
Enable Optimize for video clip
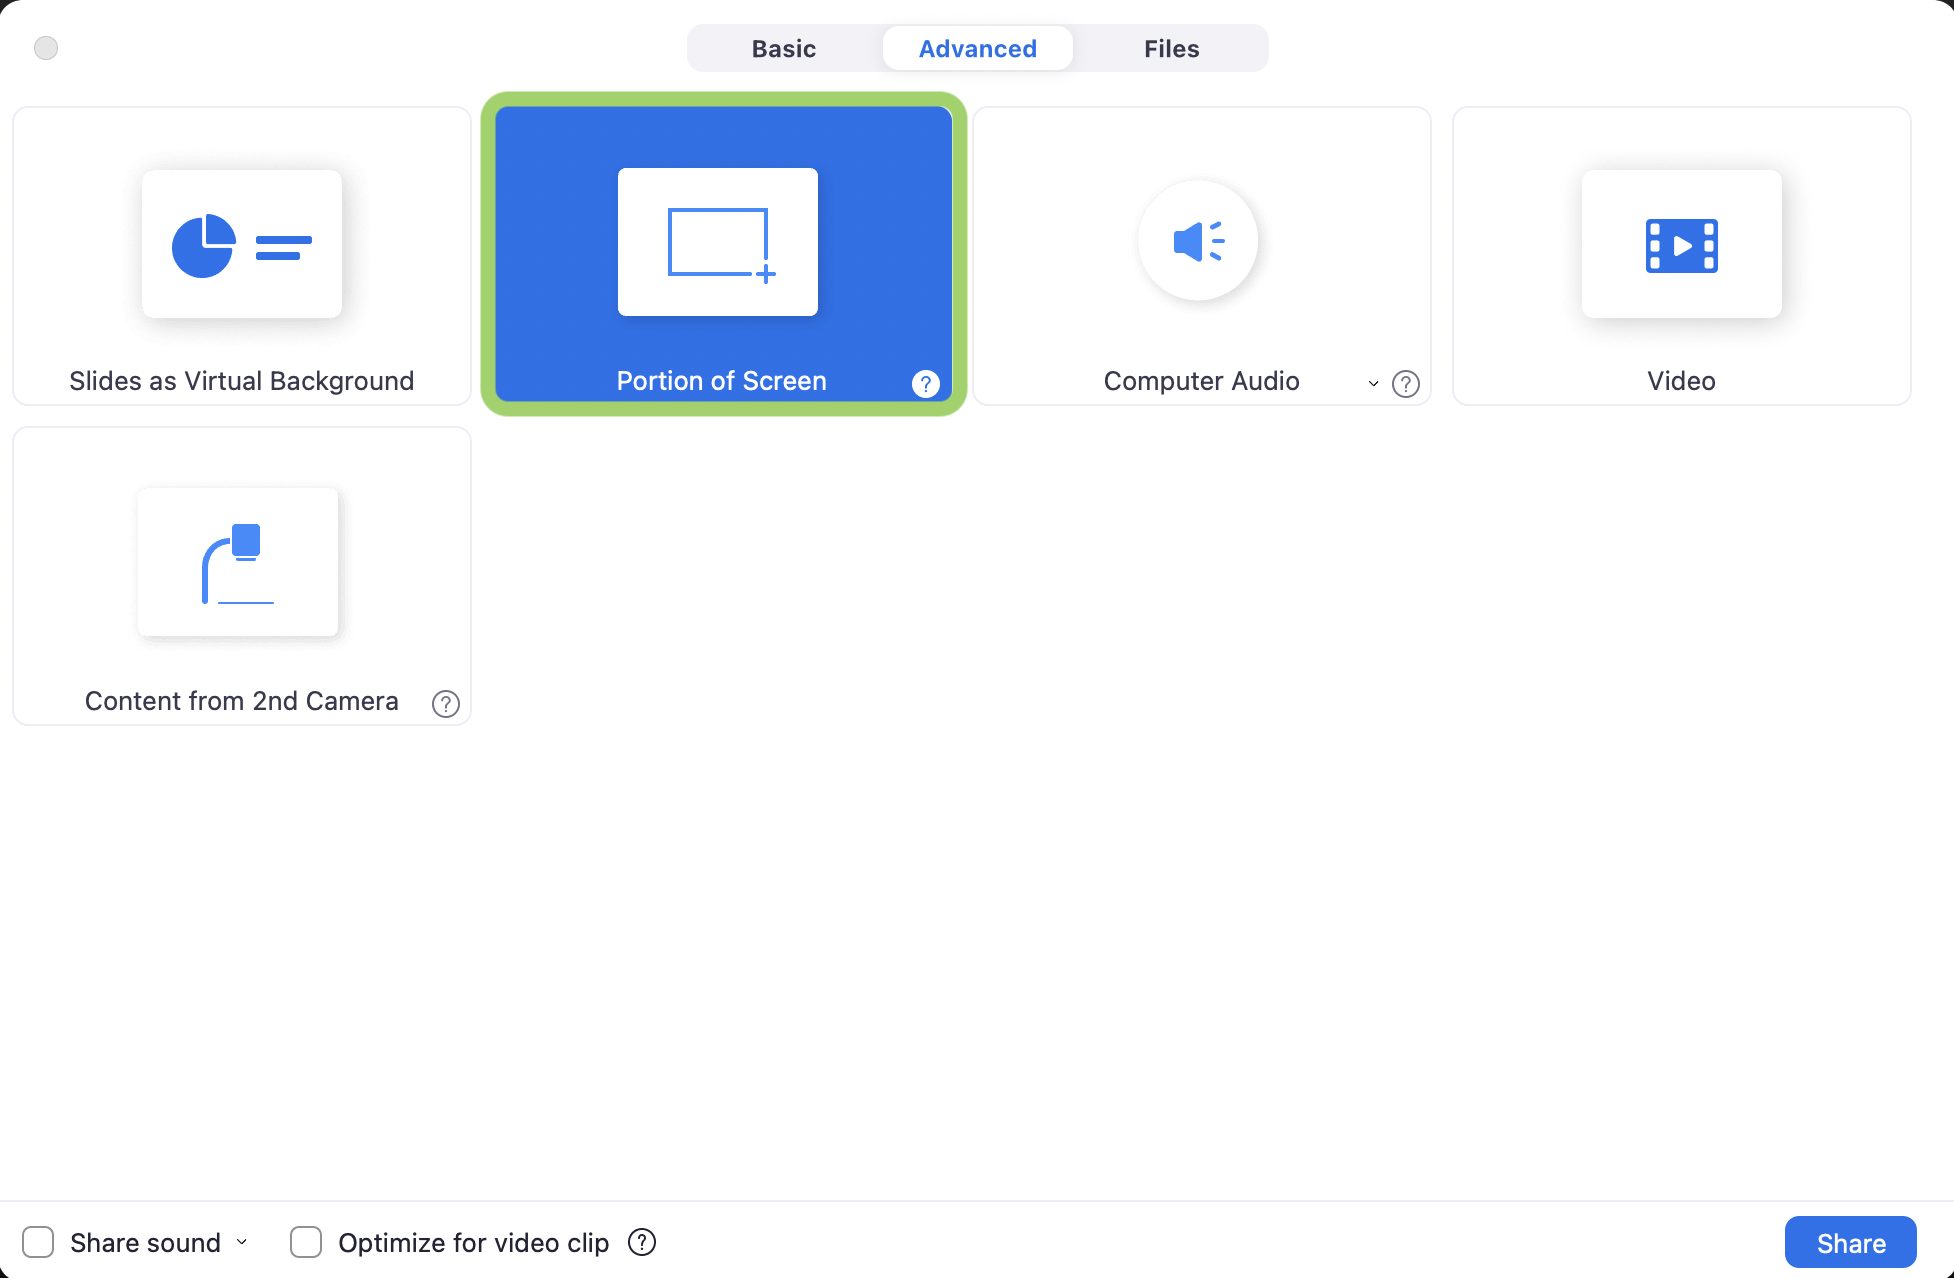click(305, 1242)
